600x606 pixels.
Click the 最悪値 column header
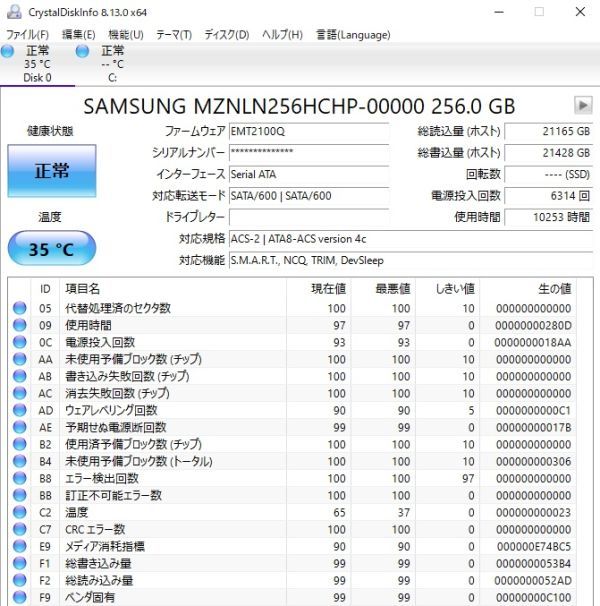(x=383, y=289)
